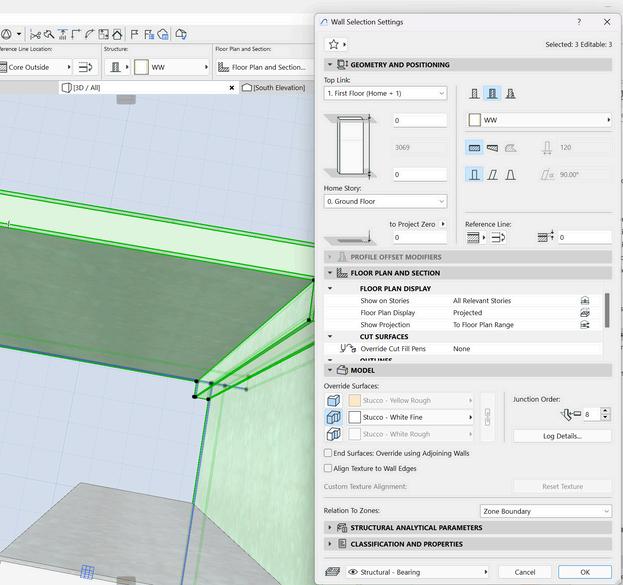Image resolution: width=623 pixels, height=585 pixels.
Task: Click the Floor Plan and Section info box button
Action: [x=263, y=67]
